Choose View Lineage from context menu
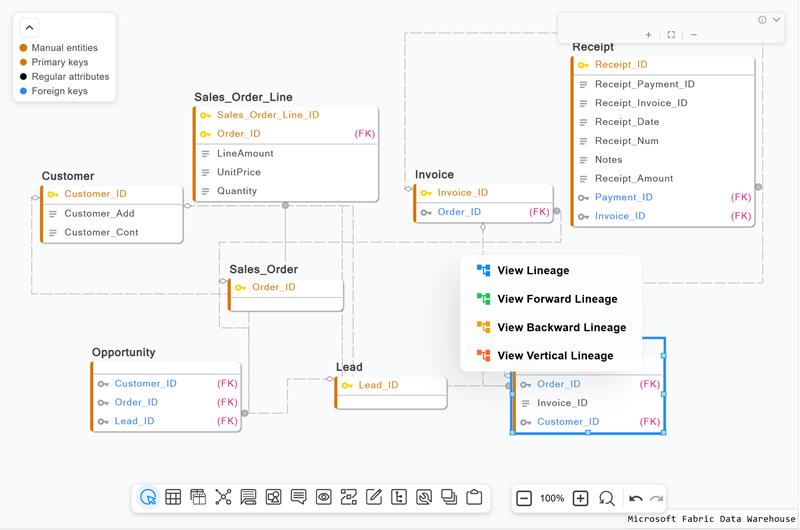800x530 pixels. pyautogui.click(x=551, y=270)
